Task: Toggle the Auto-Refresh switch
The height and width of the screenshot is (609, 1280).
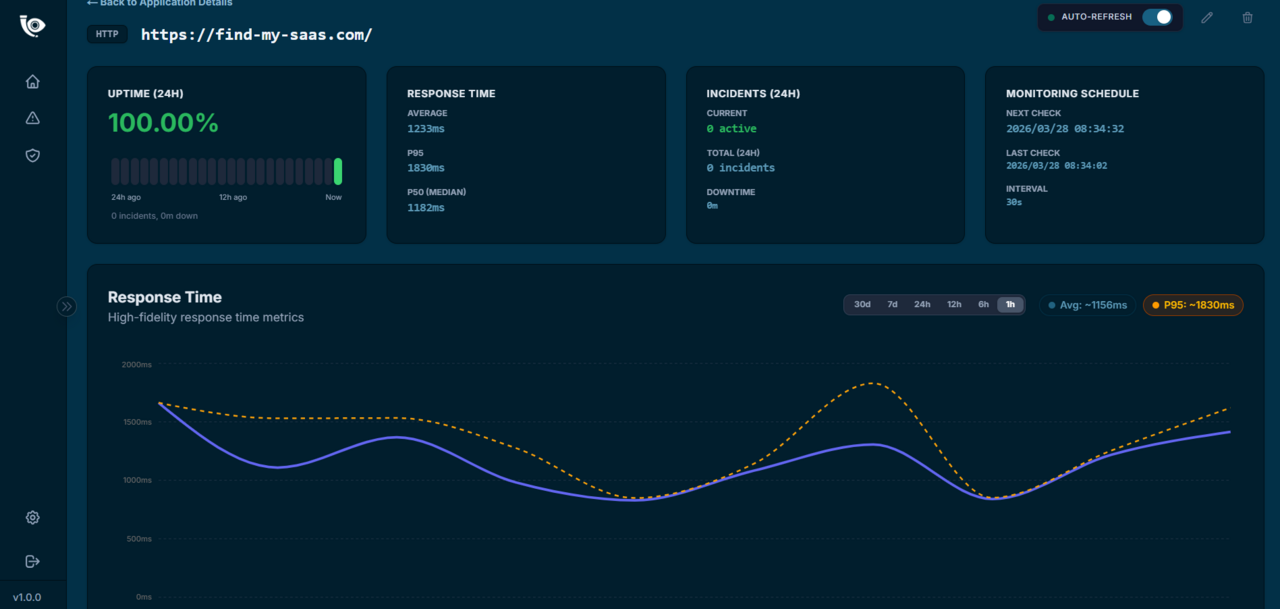Action: tap(1157, 17)
